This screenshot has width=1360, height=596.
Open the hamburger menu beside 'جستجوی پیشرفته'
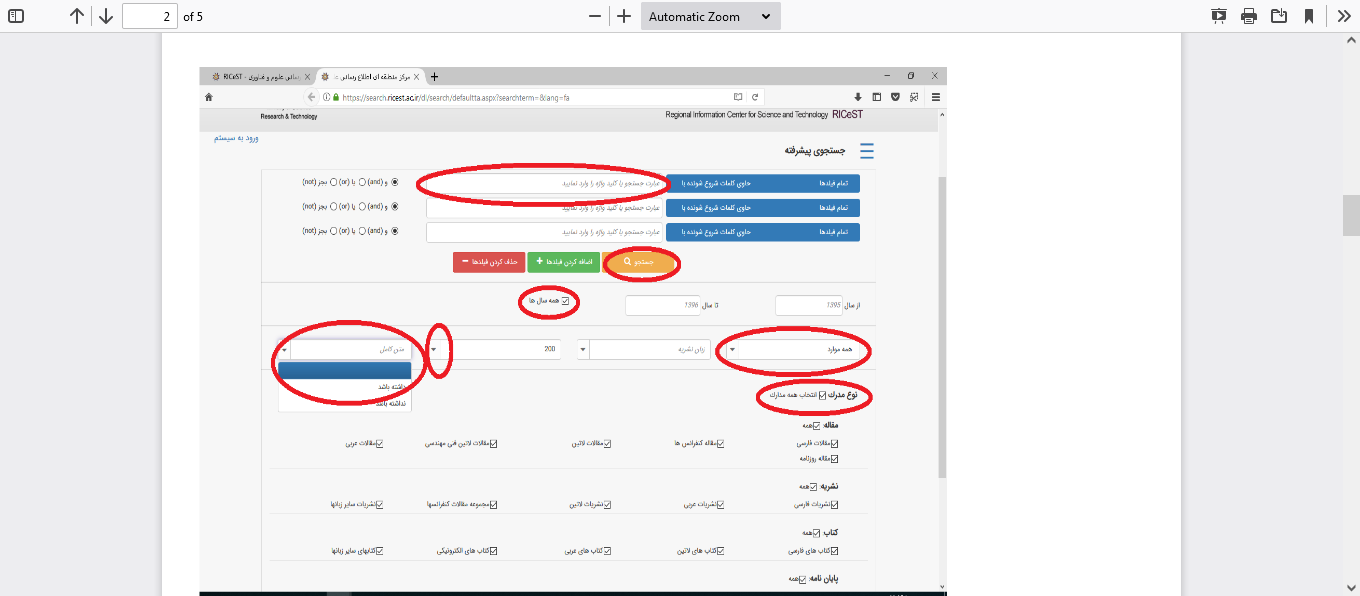click(866, 151)
